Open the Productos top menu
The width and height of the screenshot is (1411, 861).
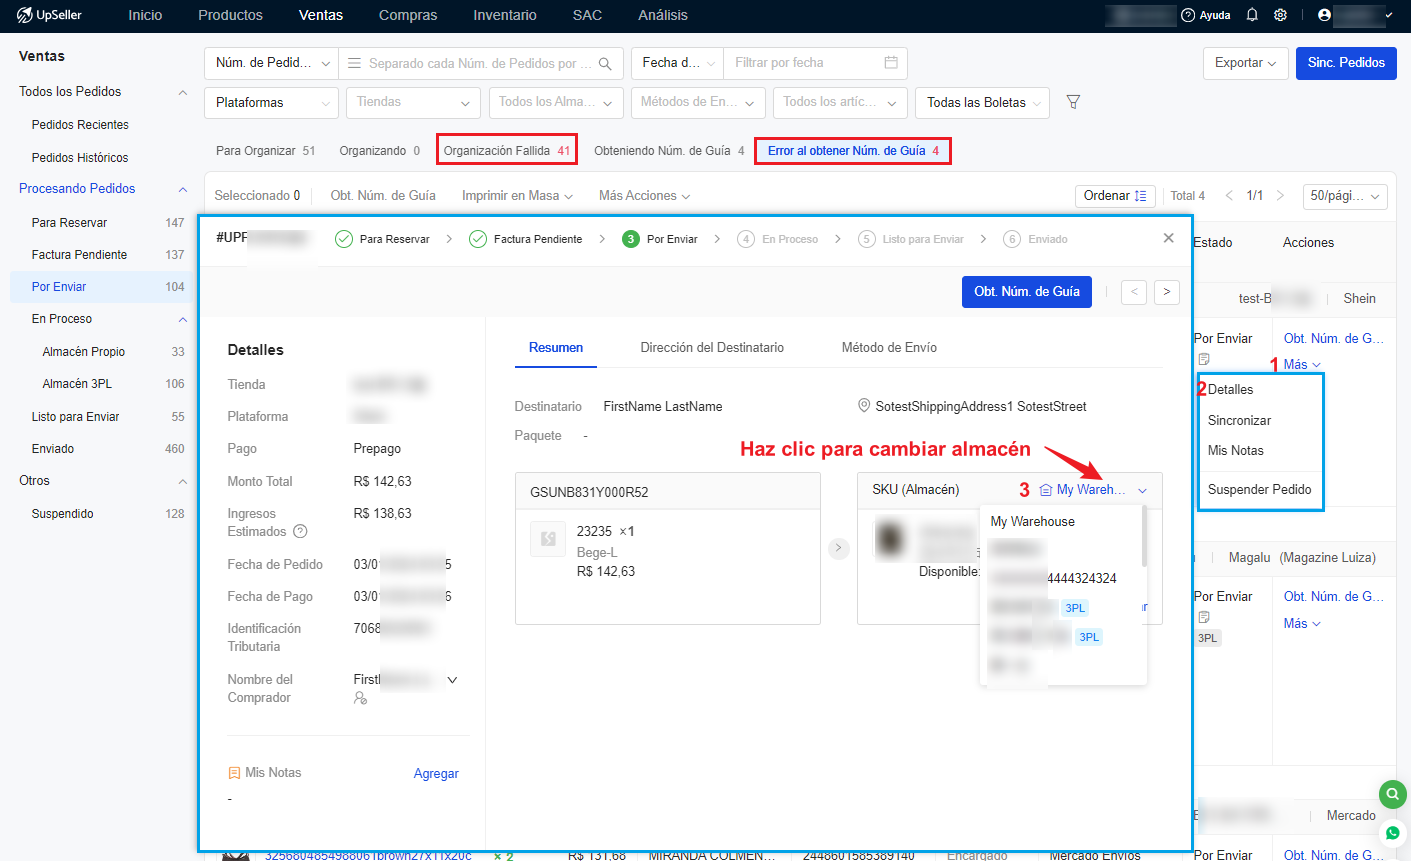[230, 15]
